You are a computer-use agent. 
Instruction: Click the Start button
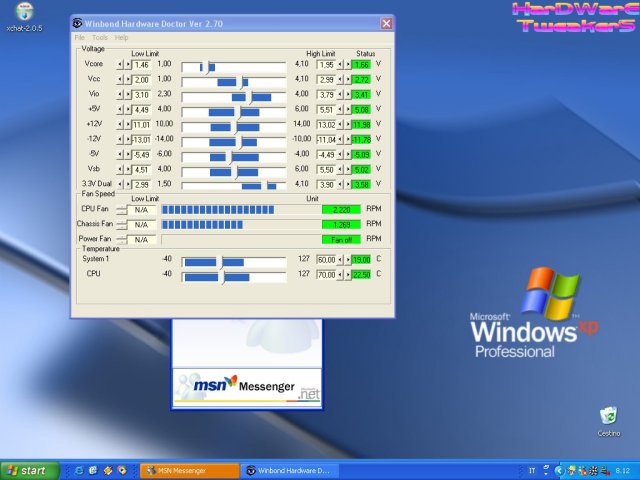tap(29, 471)
